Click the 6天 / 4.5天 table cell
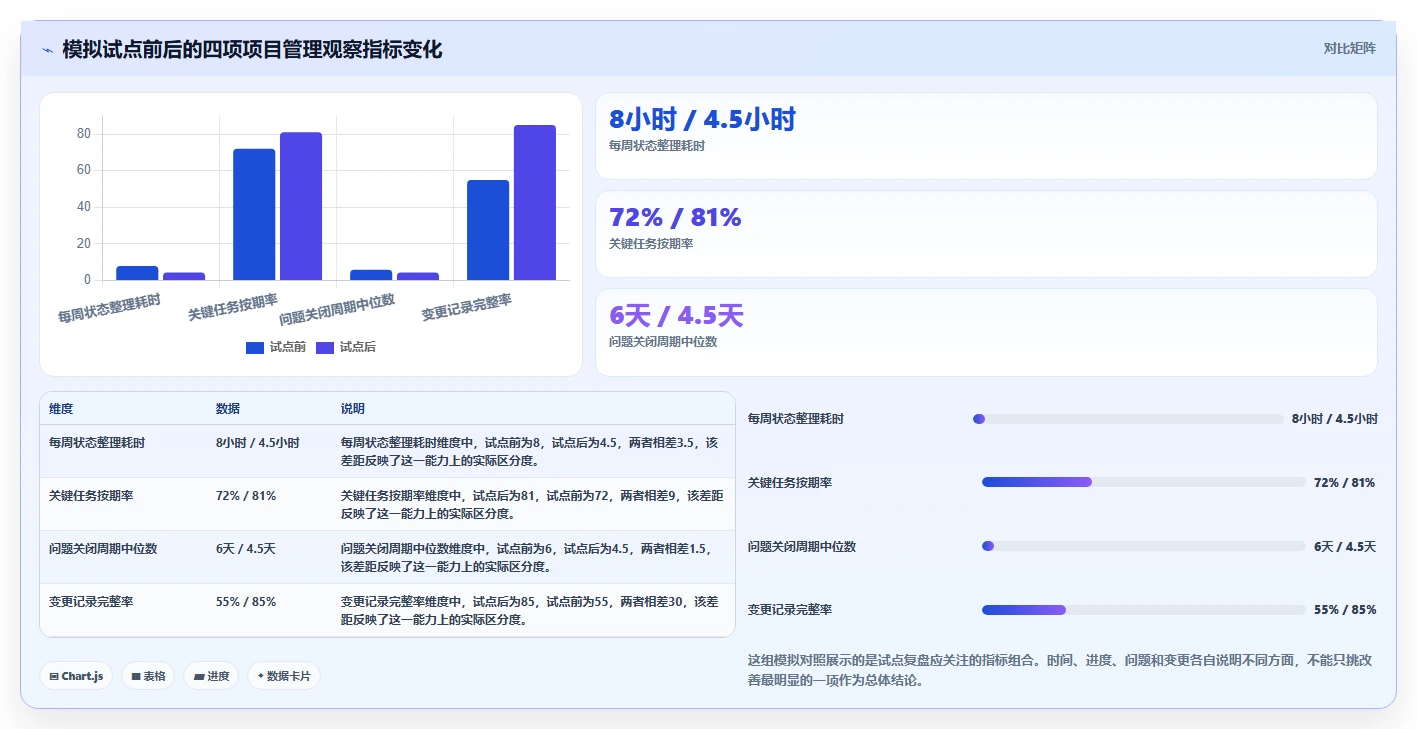 (x=246, y=548)
